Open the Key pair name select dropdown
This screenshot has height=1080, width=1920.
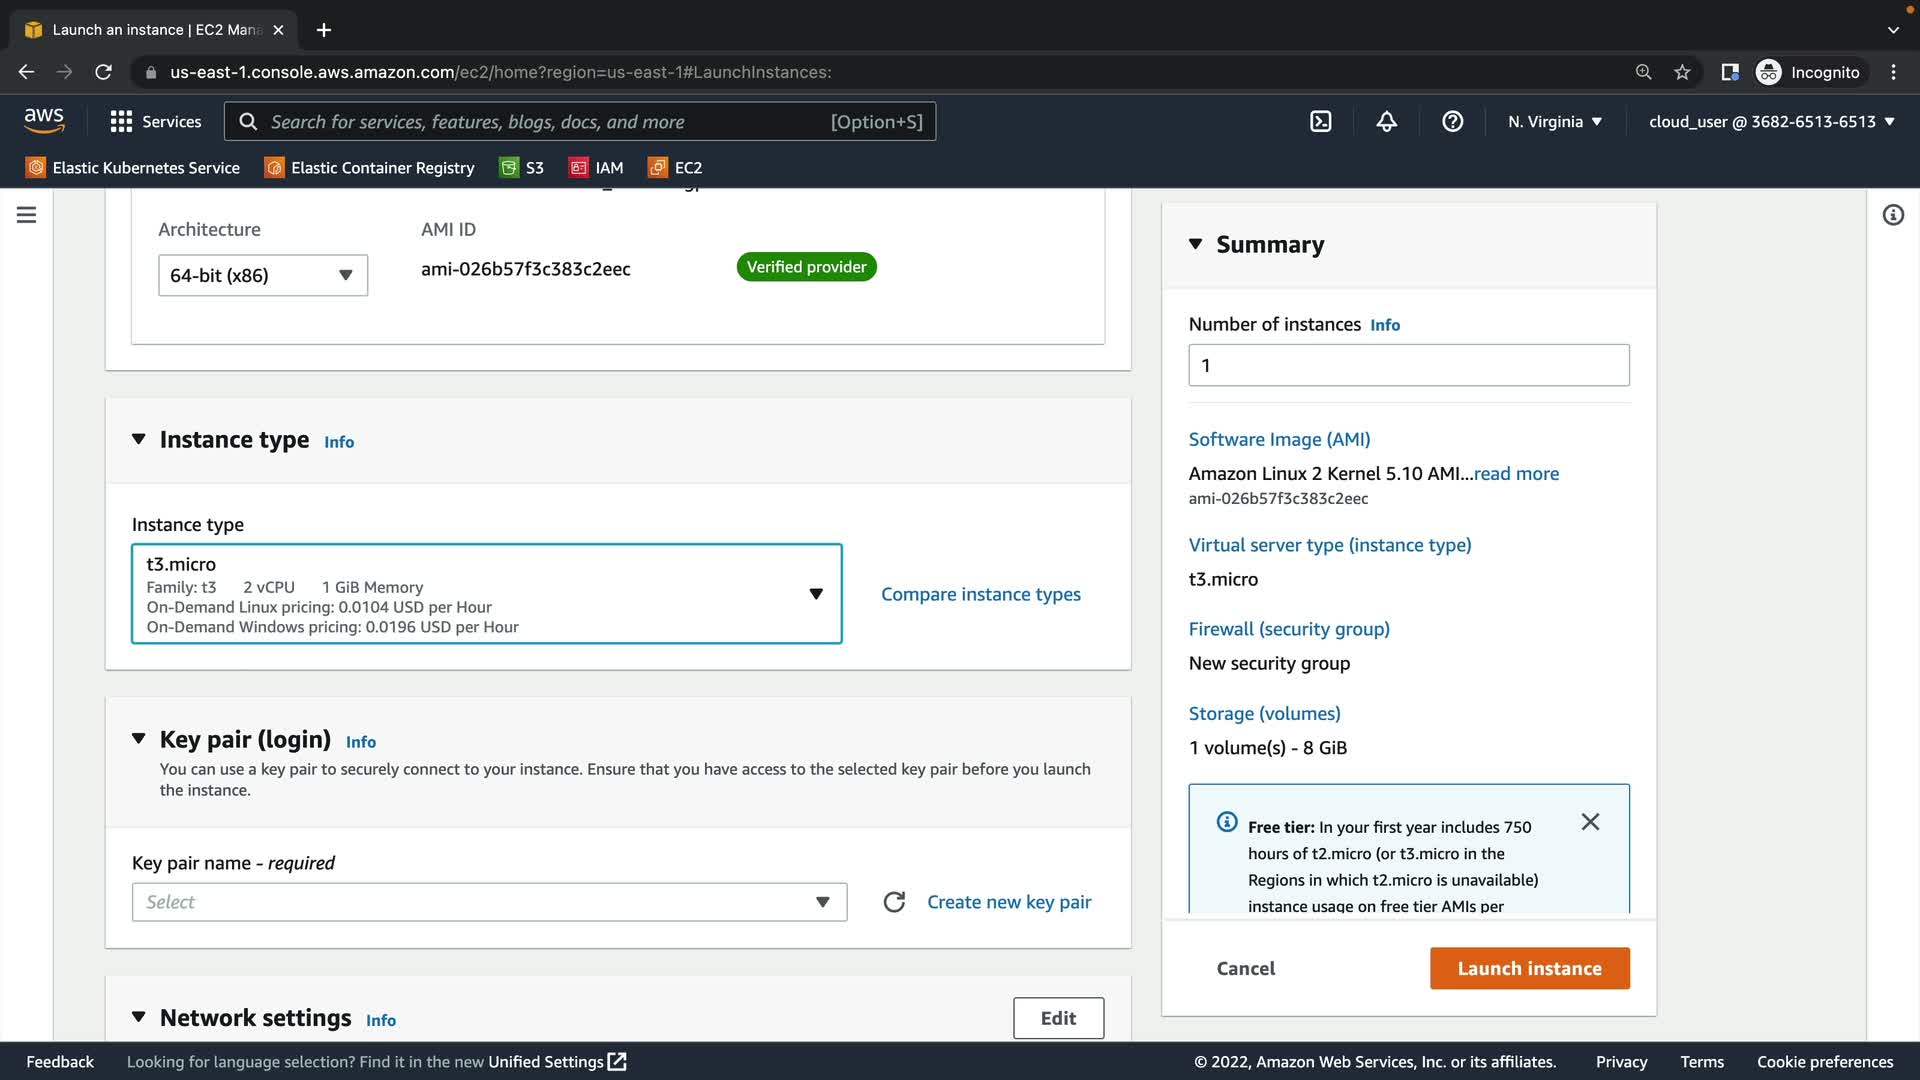pos(489,902)
